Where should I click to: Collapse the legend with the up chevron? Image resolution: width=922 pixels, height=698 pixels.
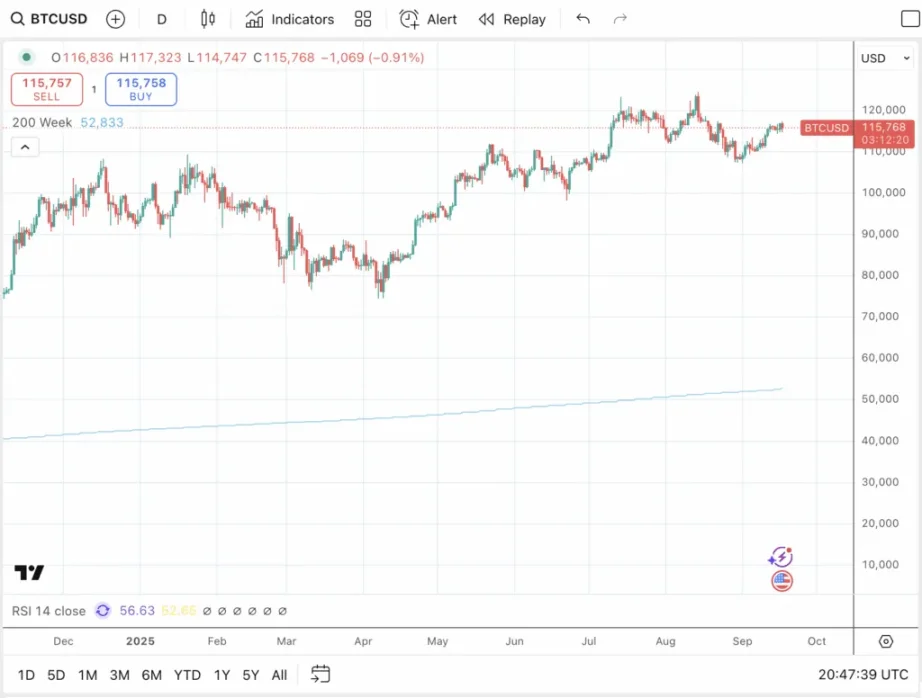point(24,146)
